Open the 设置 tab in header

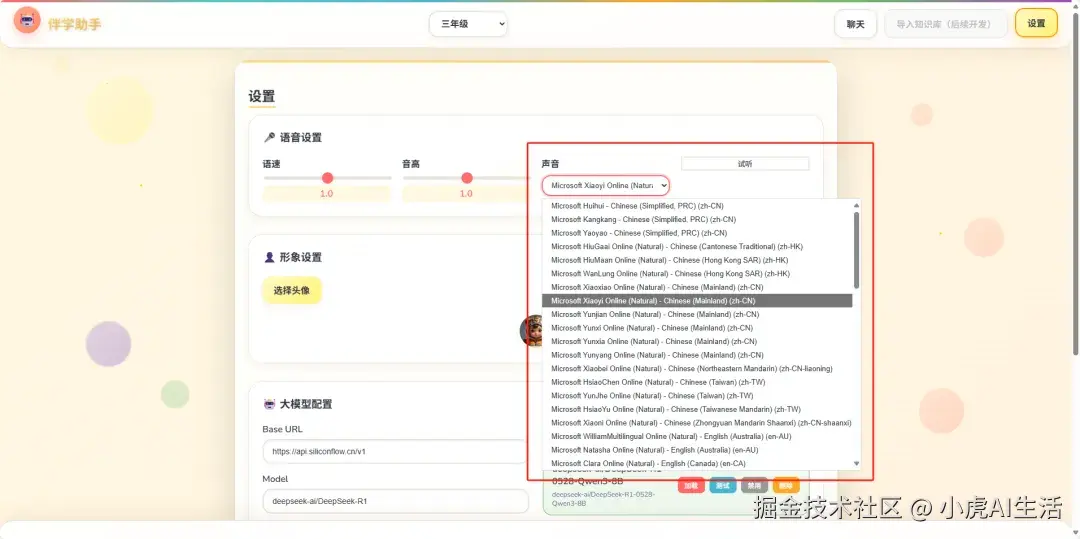(1036, 23)
